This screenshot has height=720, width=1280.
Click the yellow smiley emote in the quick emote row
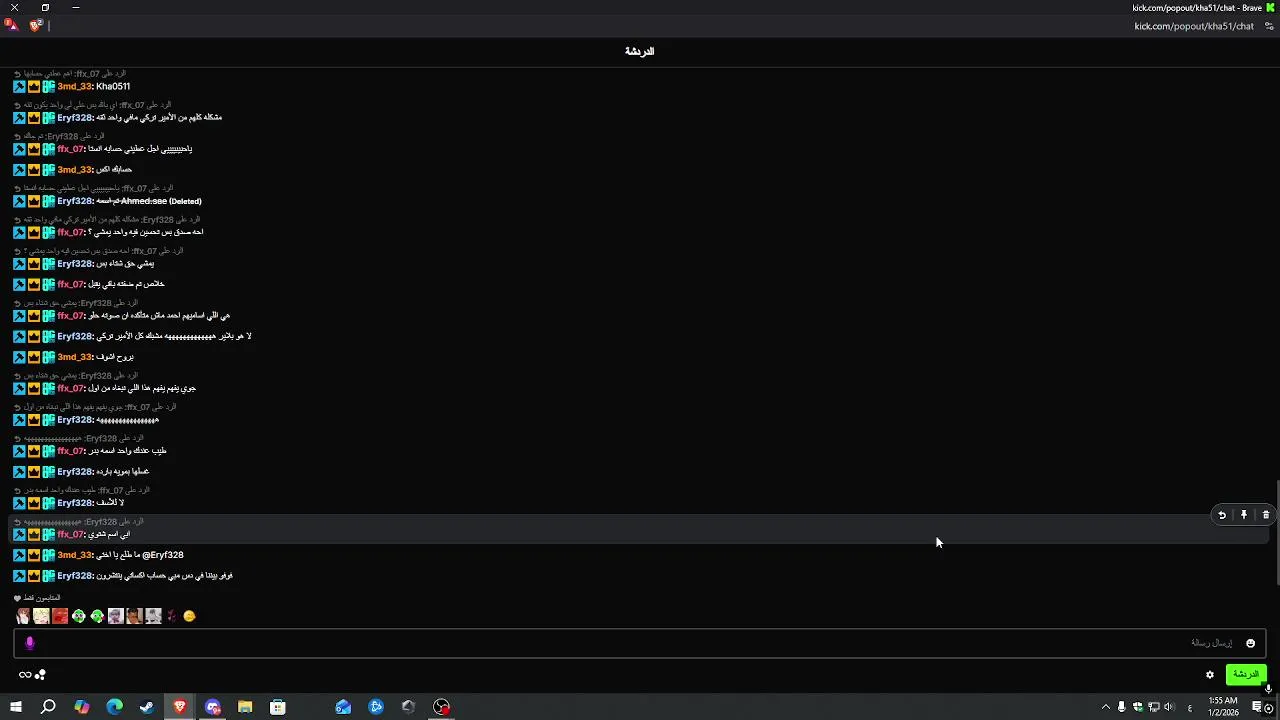[x=190, y=616]
